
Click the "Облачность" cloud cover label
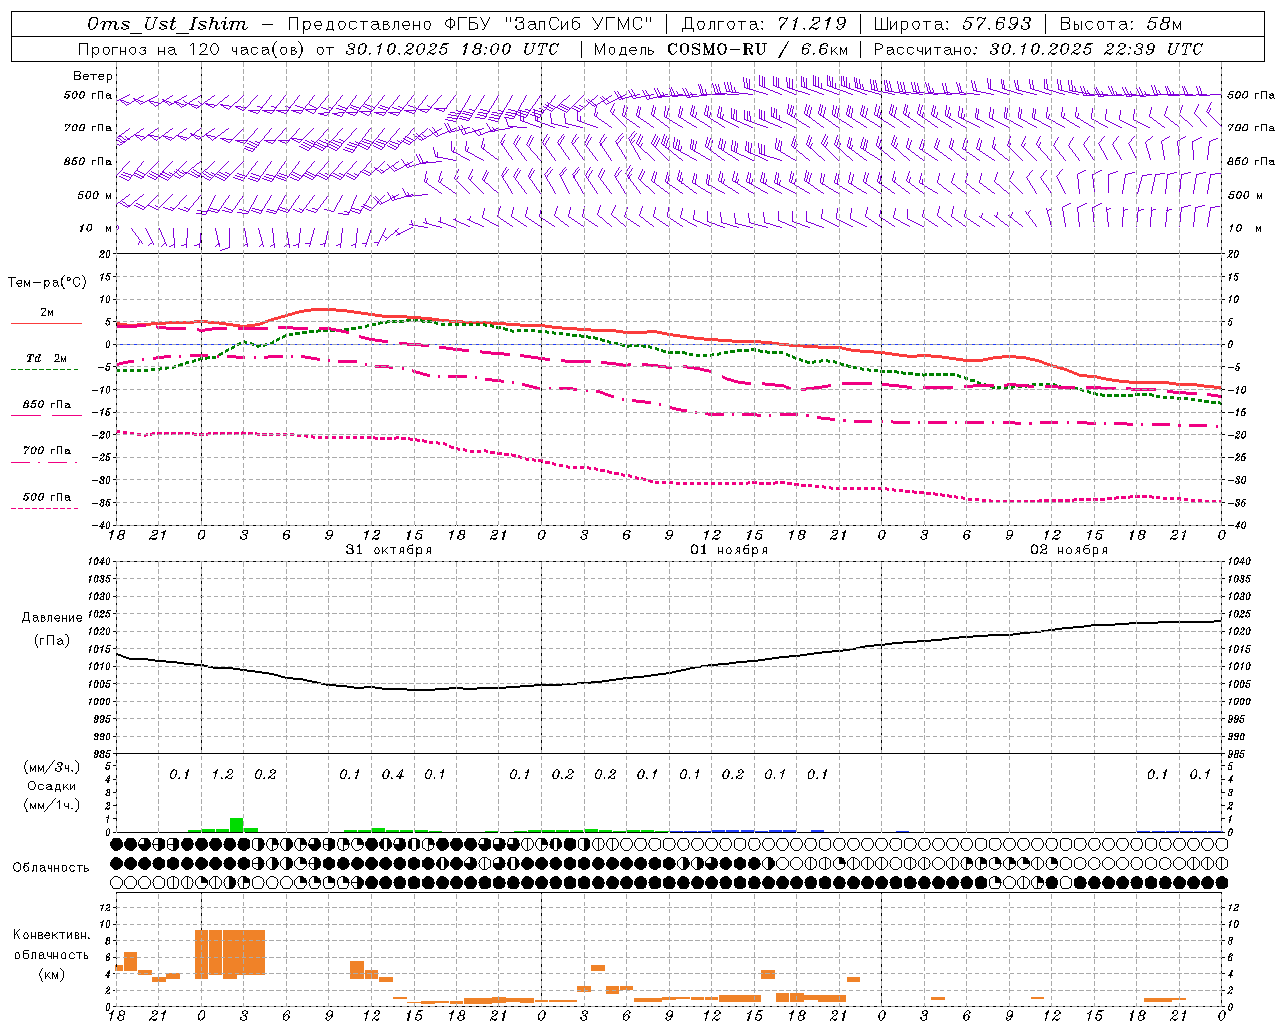[x=50, y=868]
